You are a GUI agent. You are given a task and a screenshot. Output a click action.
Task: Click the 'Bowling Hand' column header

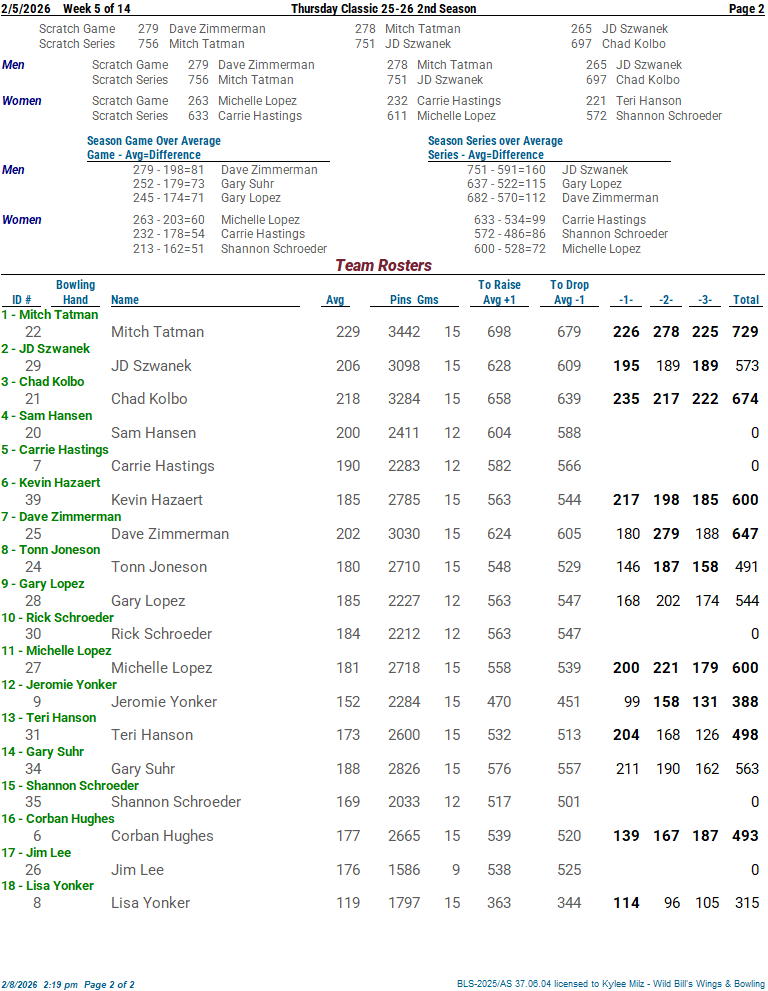[x=75, y=293]
